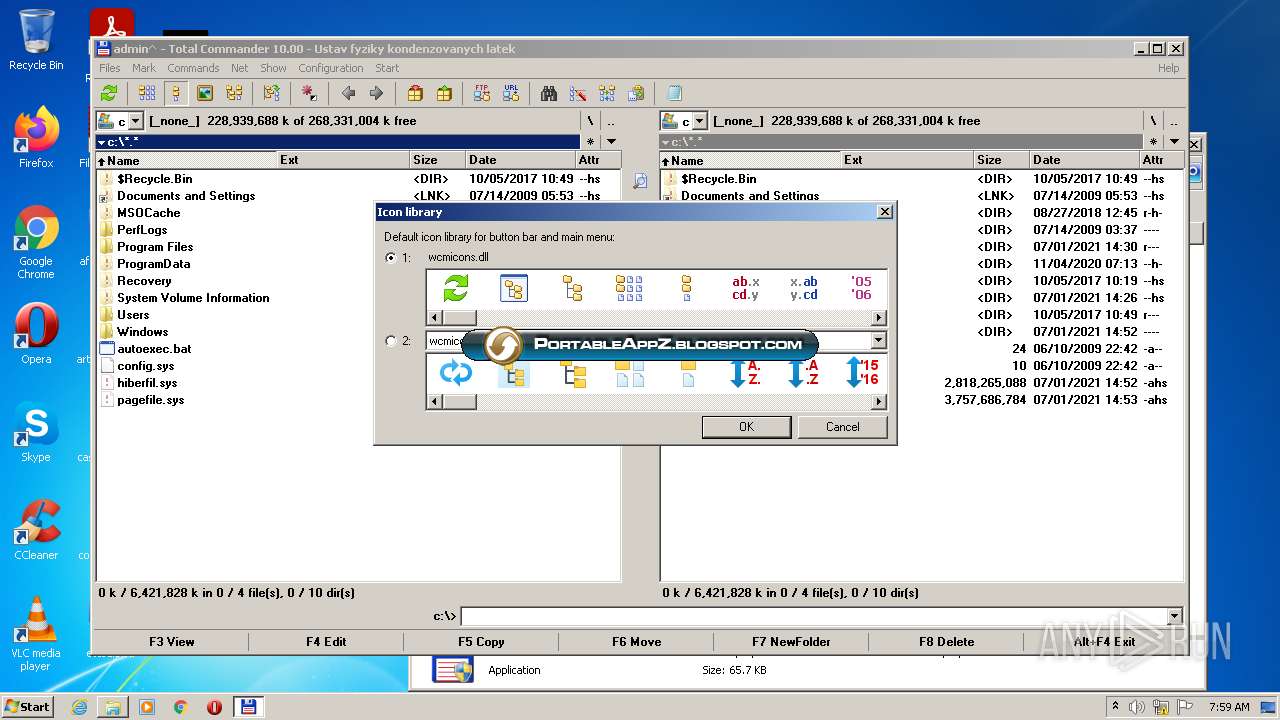The height and width of the screenshot is (720, 1280).
Task: Click the pack files gift-box icon
Action: pos(415,93)
